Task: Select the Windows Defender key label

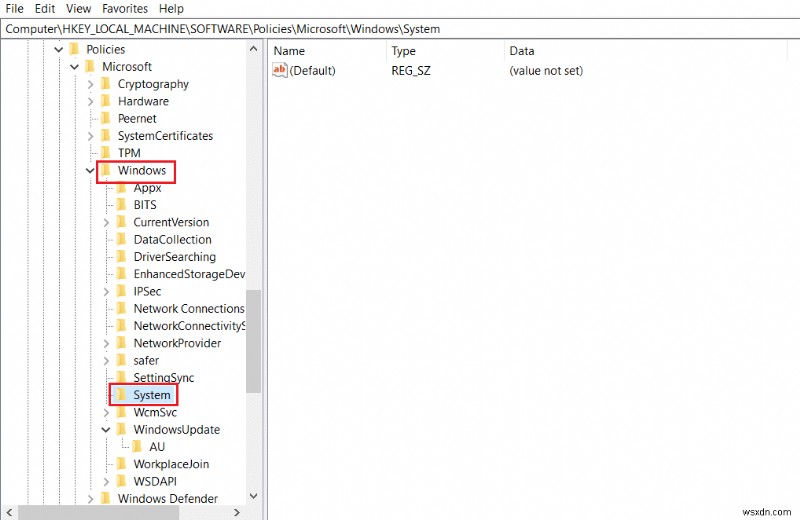Action: tap(168, 499)
